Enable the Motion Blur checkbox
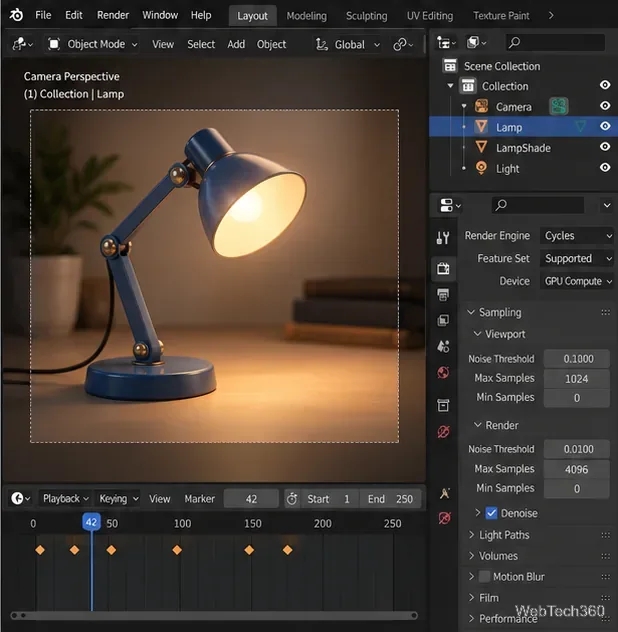618x632 pixels. pyautogui.click(x=485, y=576)
